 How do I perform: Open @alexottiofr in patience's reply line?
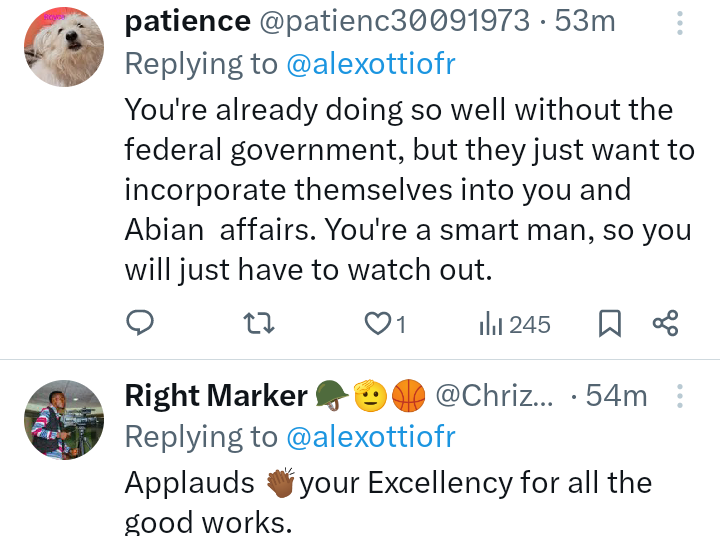(371, 64)
